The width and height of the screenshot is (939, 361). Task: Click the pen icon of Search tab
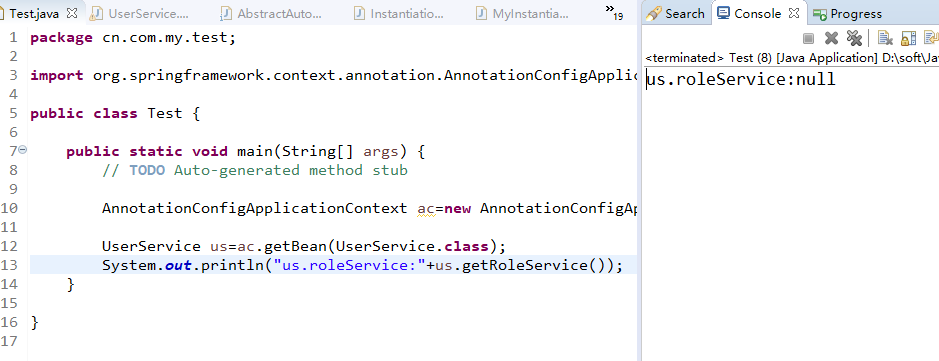654,13
